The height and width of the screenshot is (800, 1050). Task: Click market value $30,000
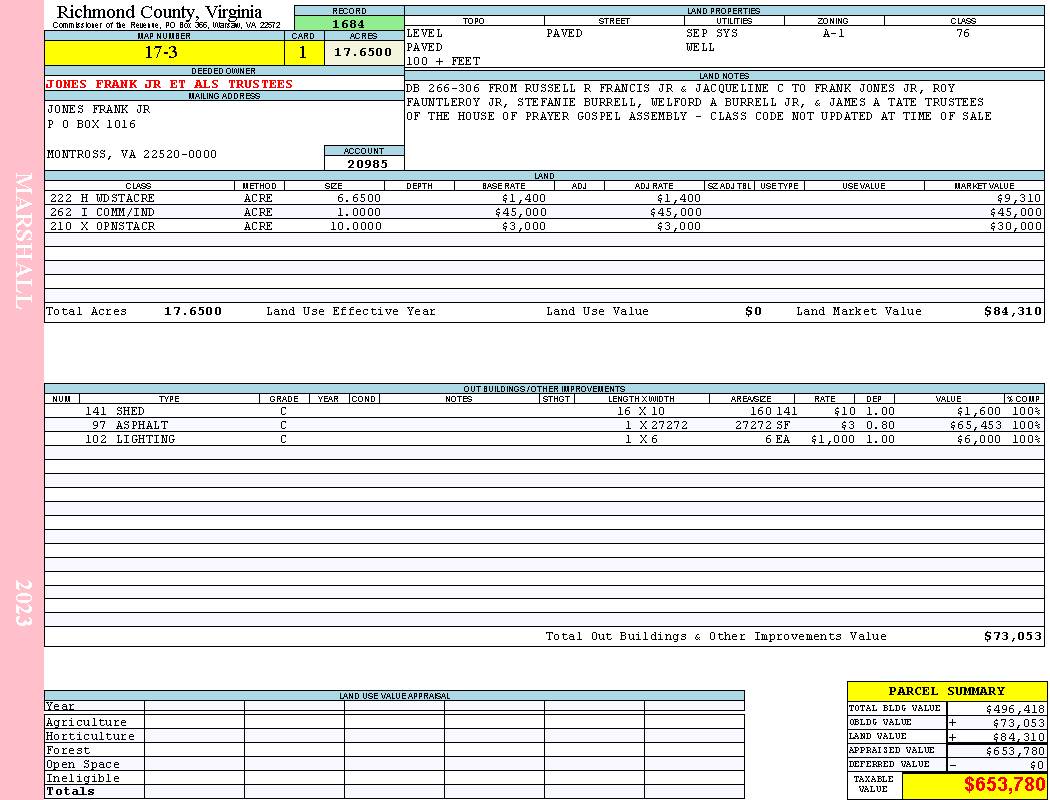pos(1016,227)
